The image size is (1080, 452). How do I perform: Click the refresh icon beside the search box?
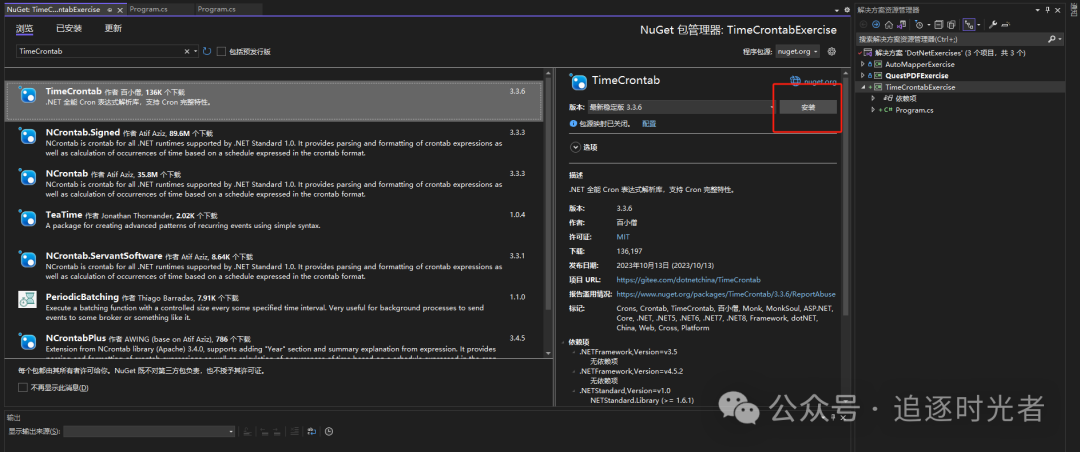(207, 51)
